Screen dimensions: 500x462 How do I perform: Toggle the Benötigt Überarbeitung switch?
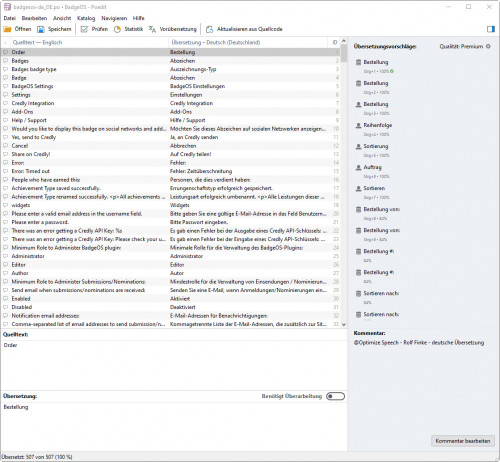335,396
